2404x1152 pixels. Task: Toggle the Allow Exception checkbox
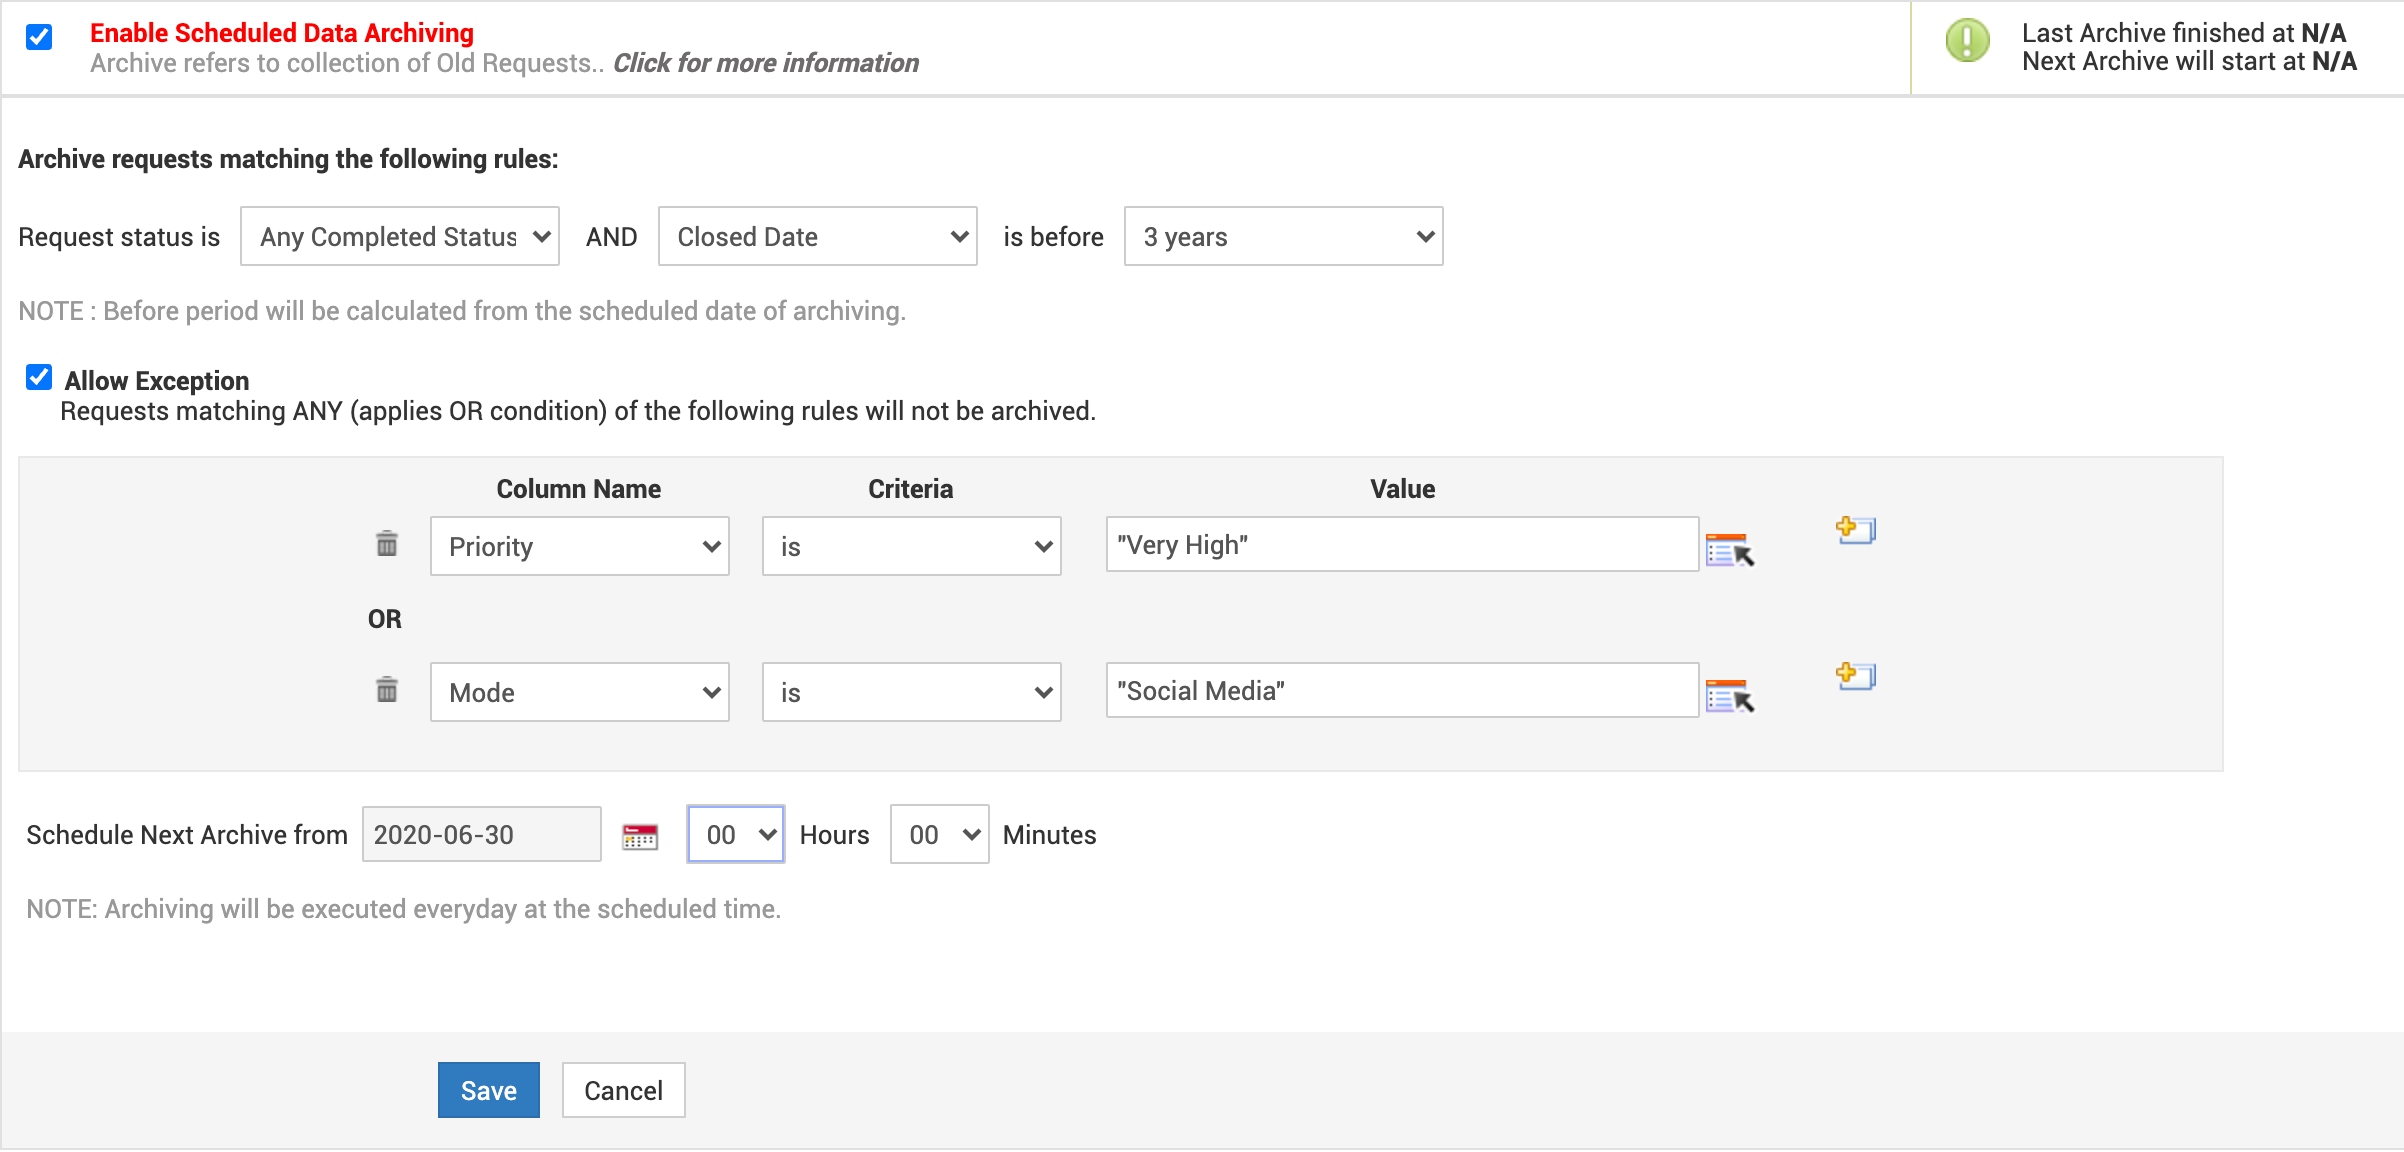[x=39, y=378]
